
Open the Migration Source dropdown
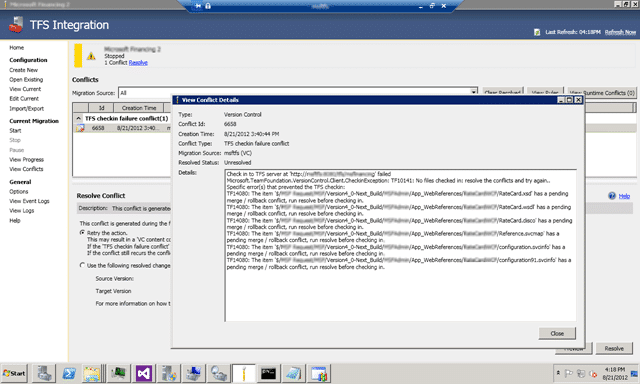(x=473, y=93)
